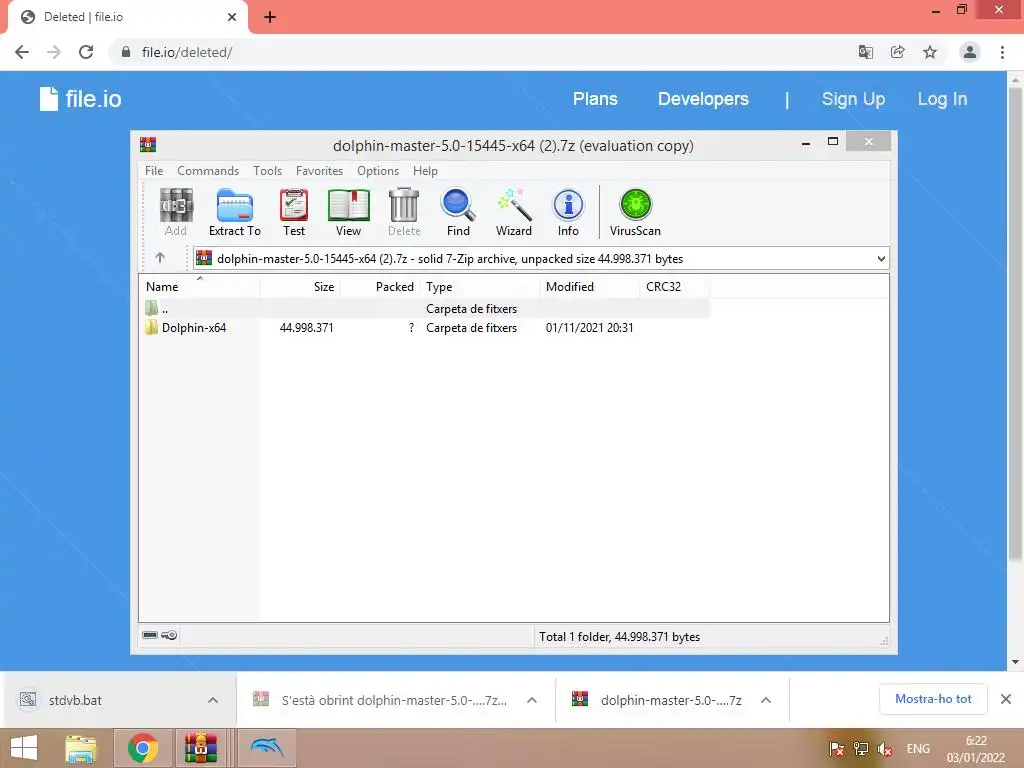The height and width of the screenshot is (768, 1024).
Task: Open the Find magnifier tool
Action: click(x=458, y=212)
